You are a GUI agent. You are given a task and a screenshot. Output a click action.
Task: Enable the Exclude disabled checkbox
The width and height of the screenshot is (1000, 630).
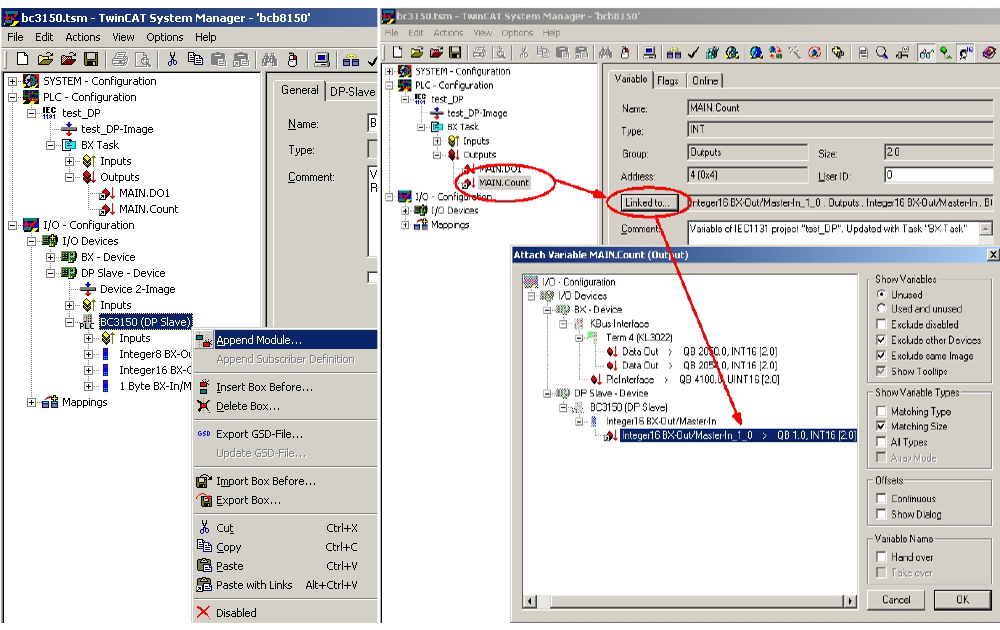pyautogui.click(x=881, y=324)
